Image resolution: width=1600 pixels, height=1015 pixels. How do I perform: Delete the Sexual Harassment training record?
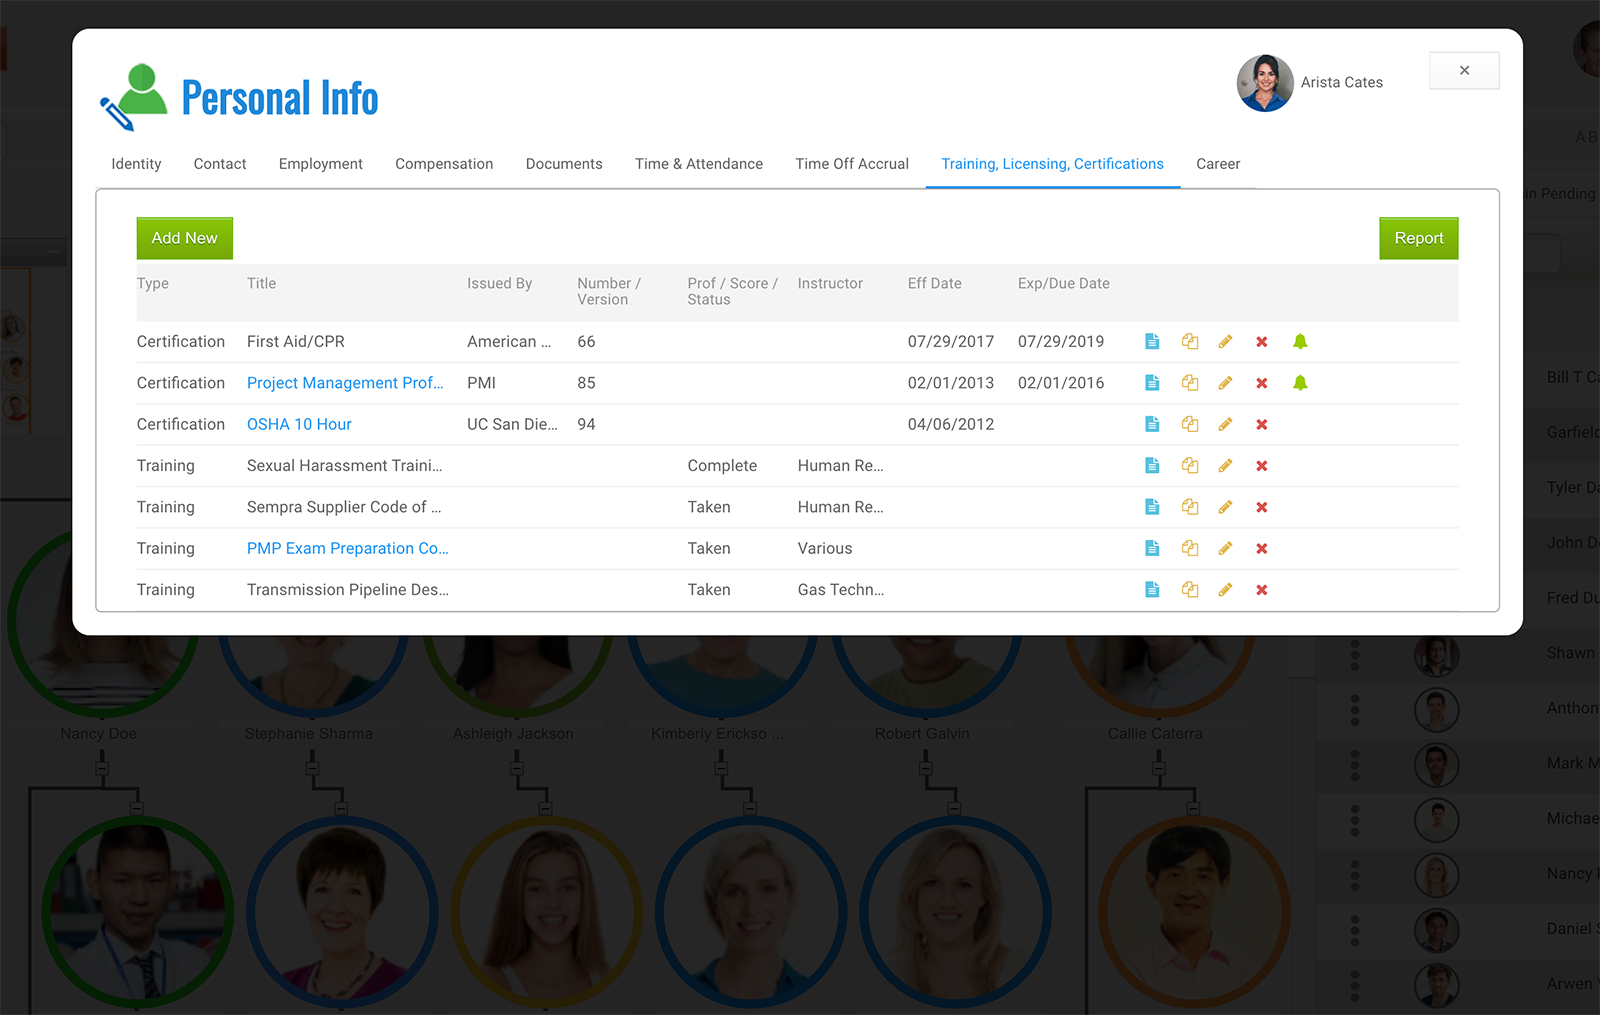pyautogui.click(x=1262, y=466)
